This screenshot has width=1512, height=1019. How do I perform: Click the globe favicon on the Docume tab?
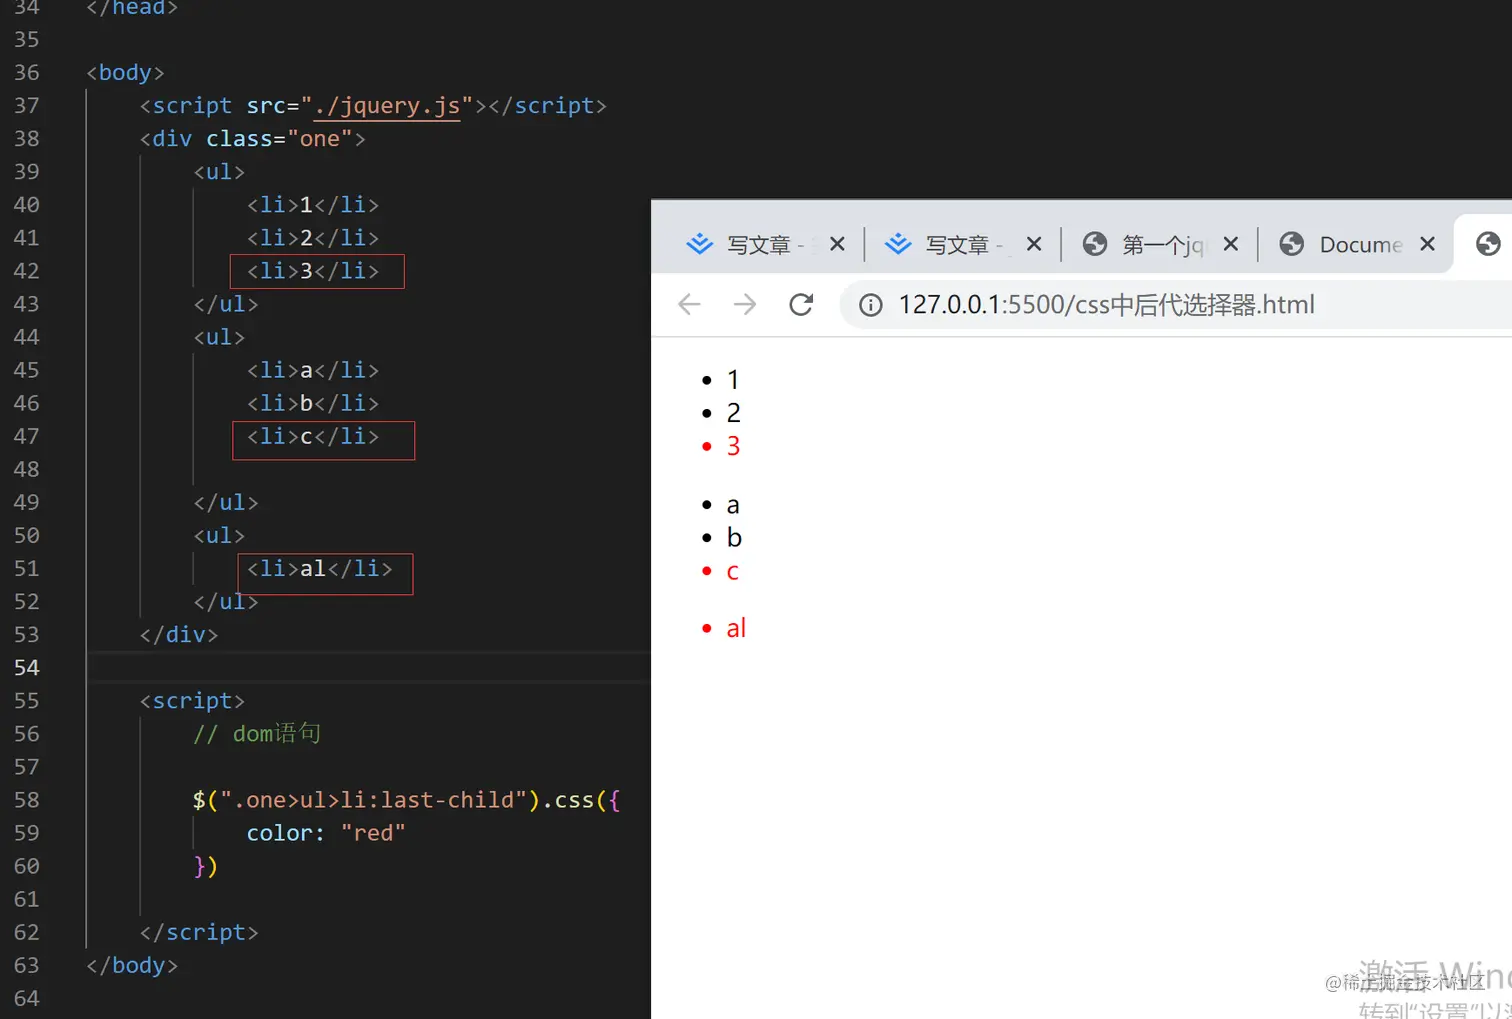point(1292,244)
